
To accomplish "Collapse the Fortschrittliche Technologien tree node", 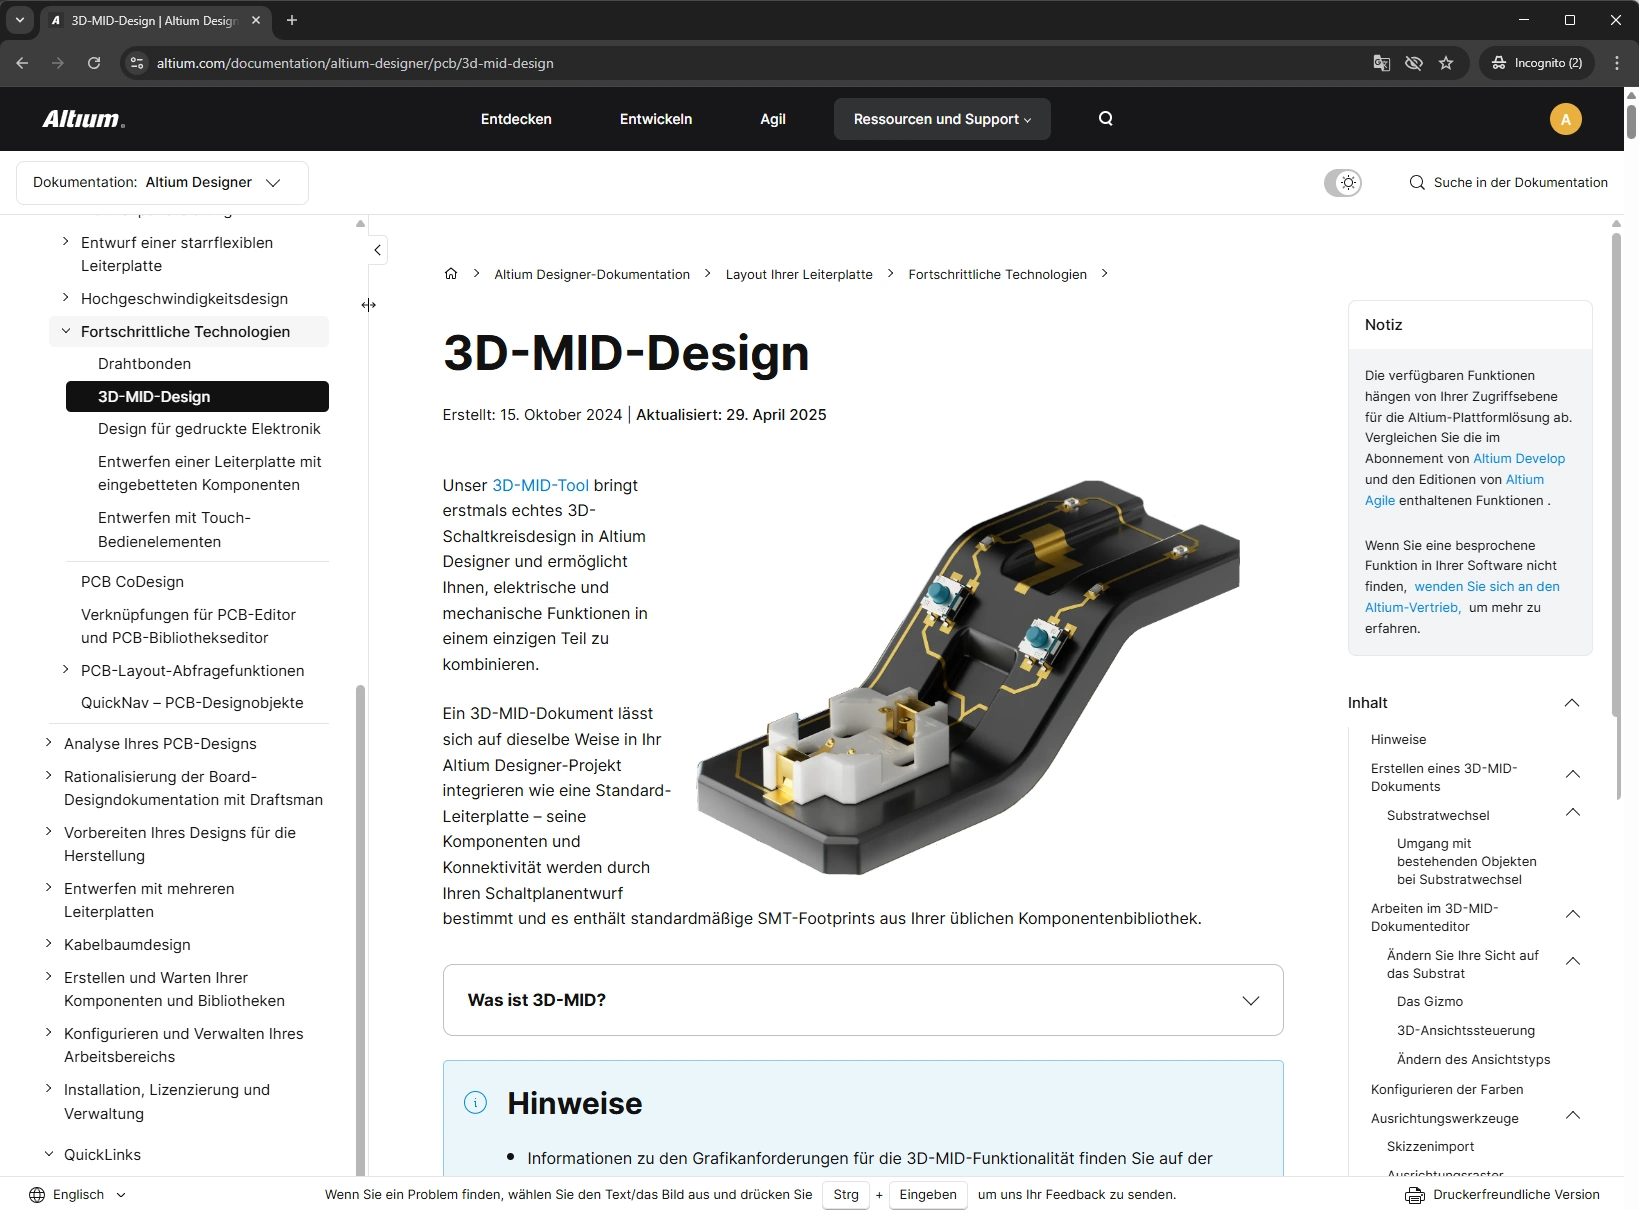I will (x=66, y=331).
